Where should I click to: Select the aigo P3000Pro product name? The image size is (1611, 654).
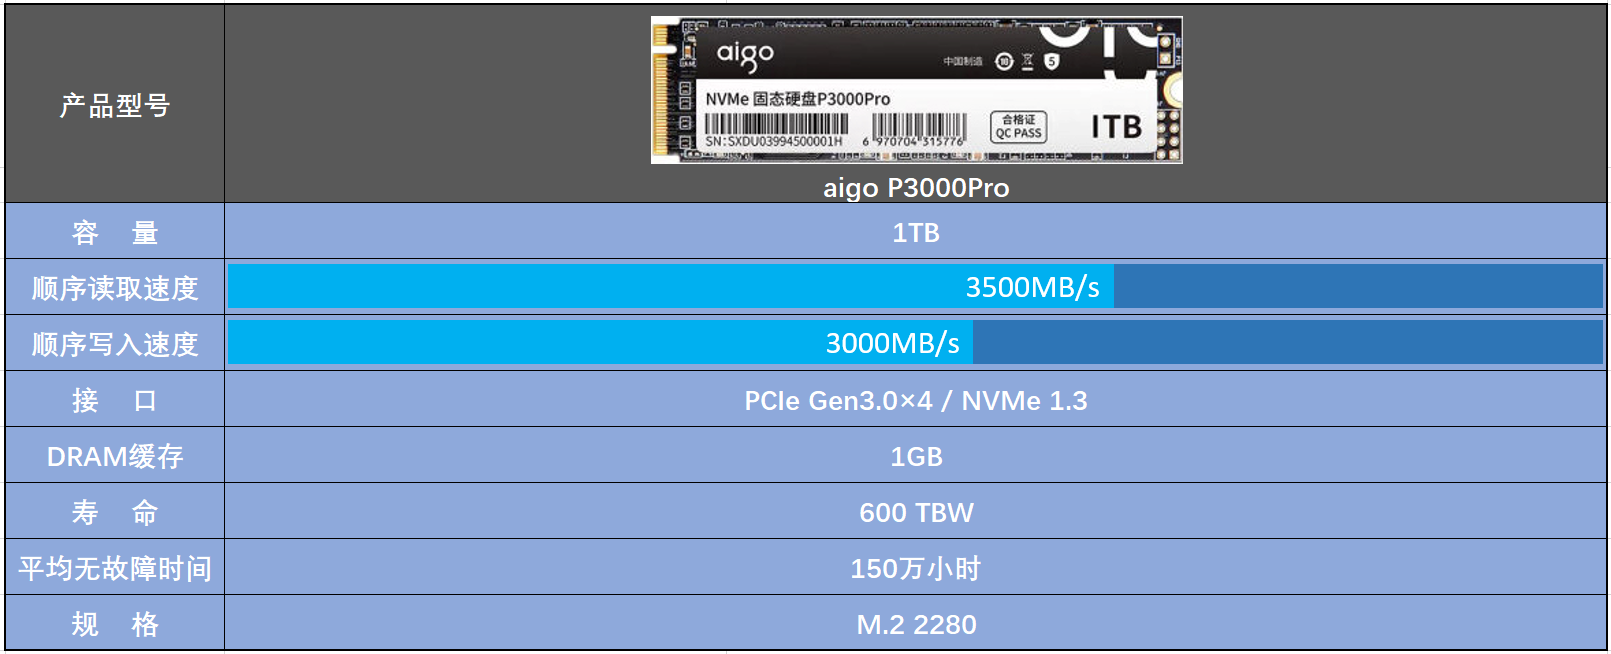point(916,188)
